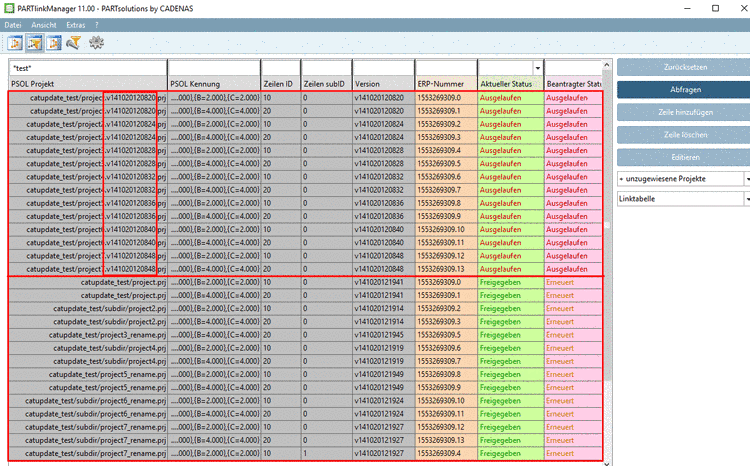This screenshot has width=750, height=466.
Task: Click the filter field above PSOL Kennung
Action: pos(214,68)
